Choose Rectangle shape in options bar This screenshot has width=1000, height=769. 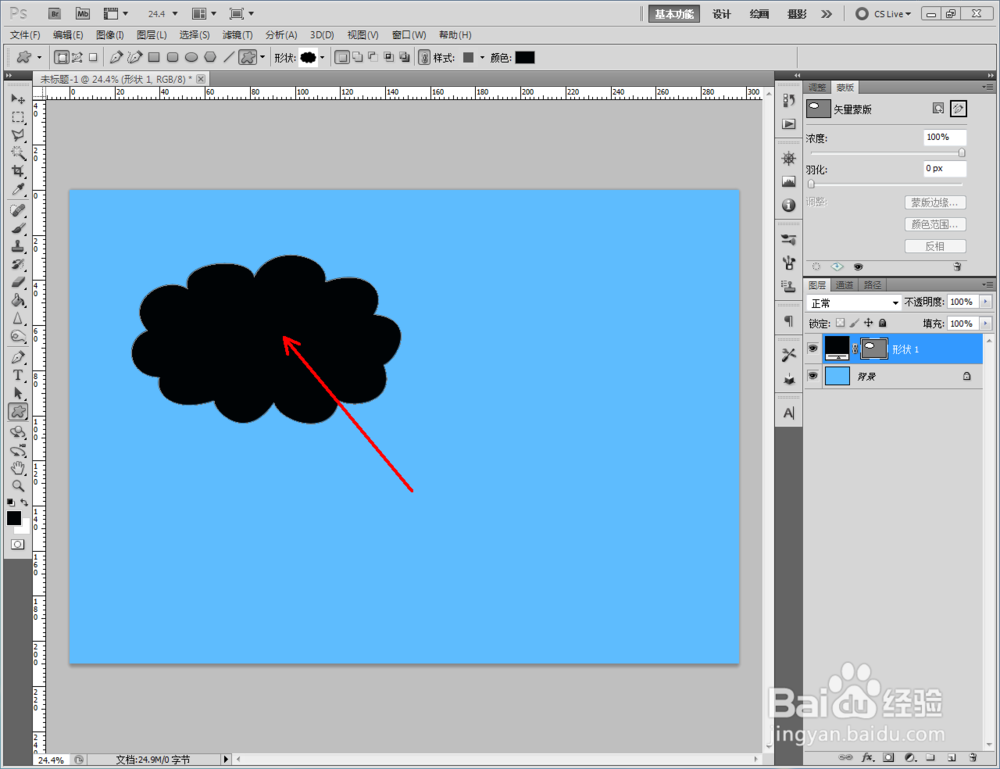pyautogui.click(x=154, y=57)
